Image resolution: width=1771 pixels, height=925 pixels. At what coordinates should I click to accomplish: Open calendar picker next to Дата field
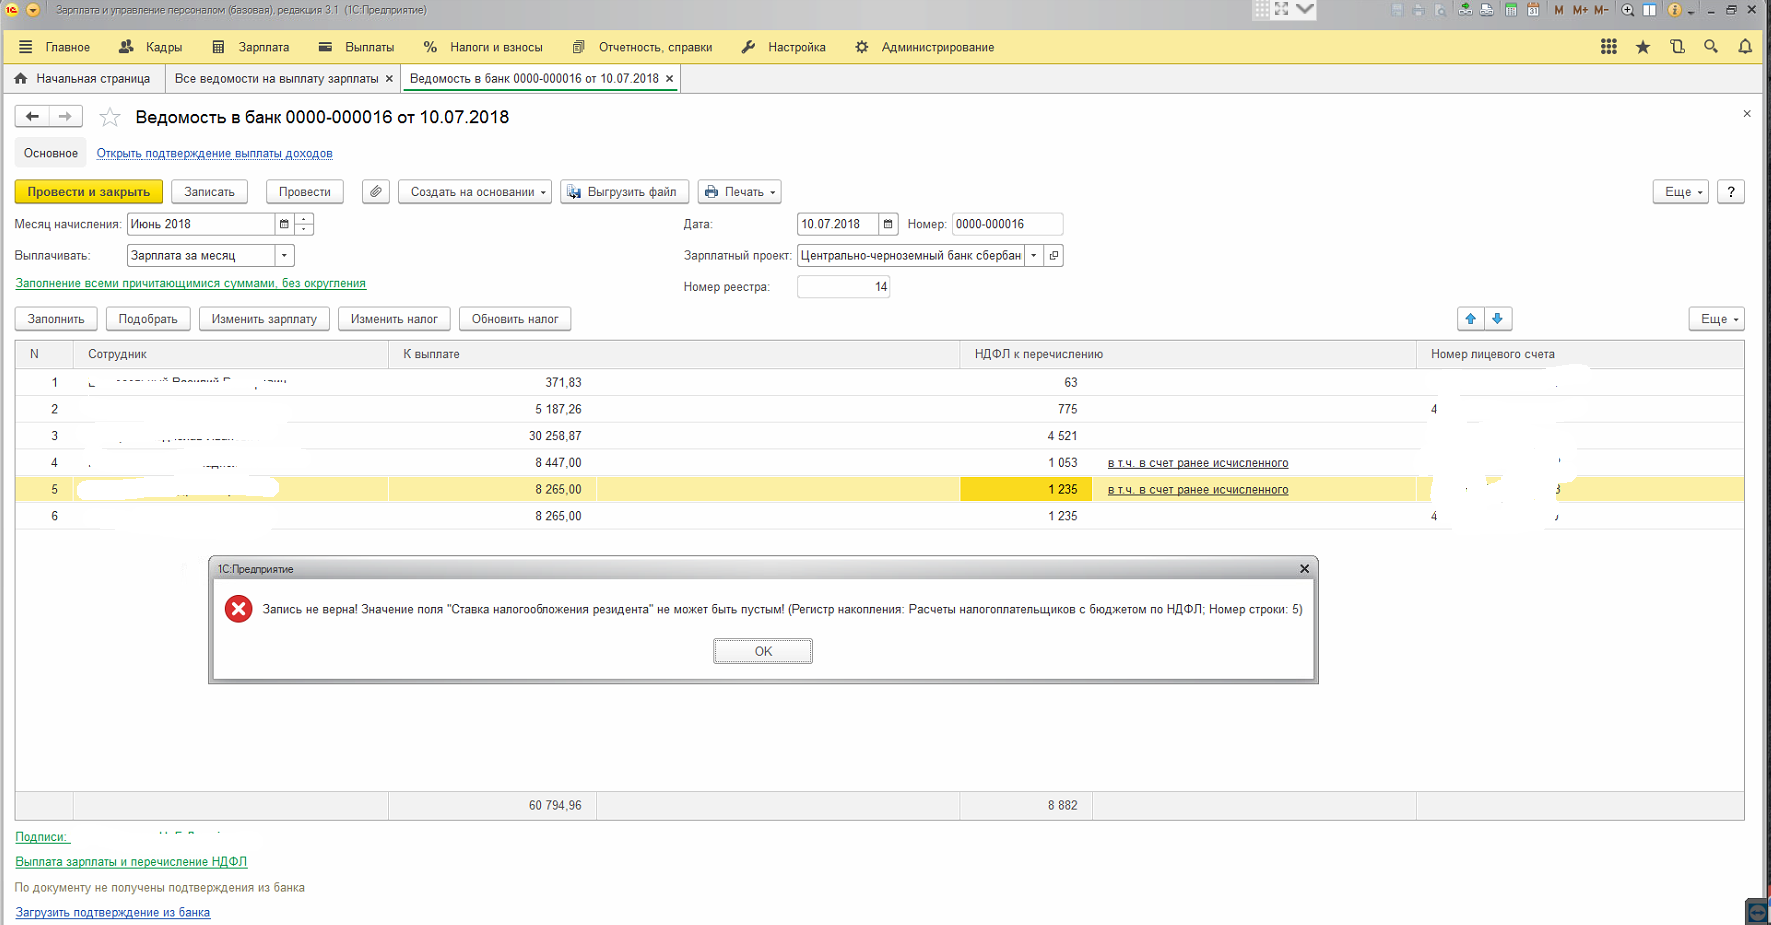[888, 224]
